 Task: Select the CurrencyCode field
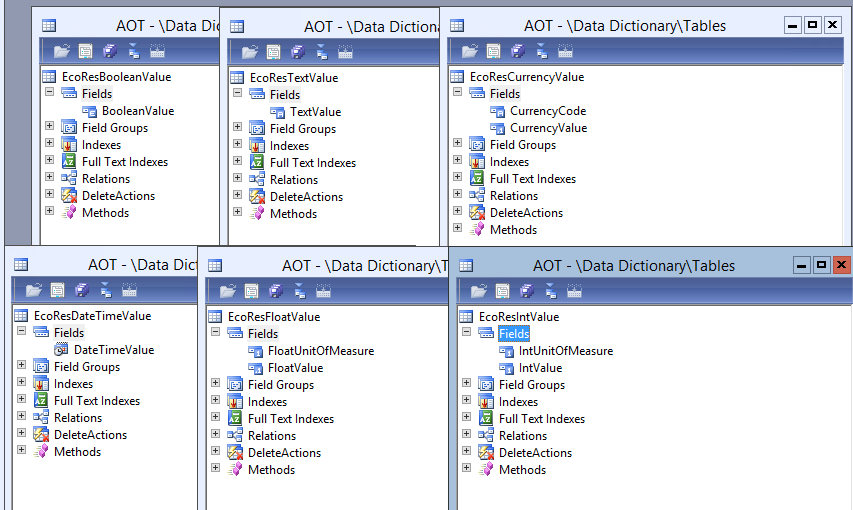tap(547, 111)
